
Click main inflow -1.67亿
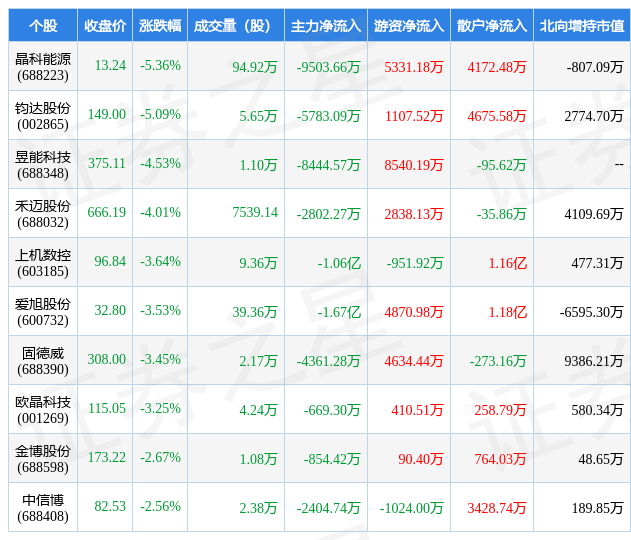point(339,312)
